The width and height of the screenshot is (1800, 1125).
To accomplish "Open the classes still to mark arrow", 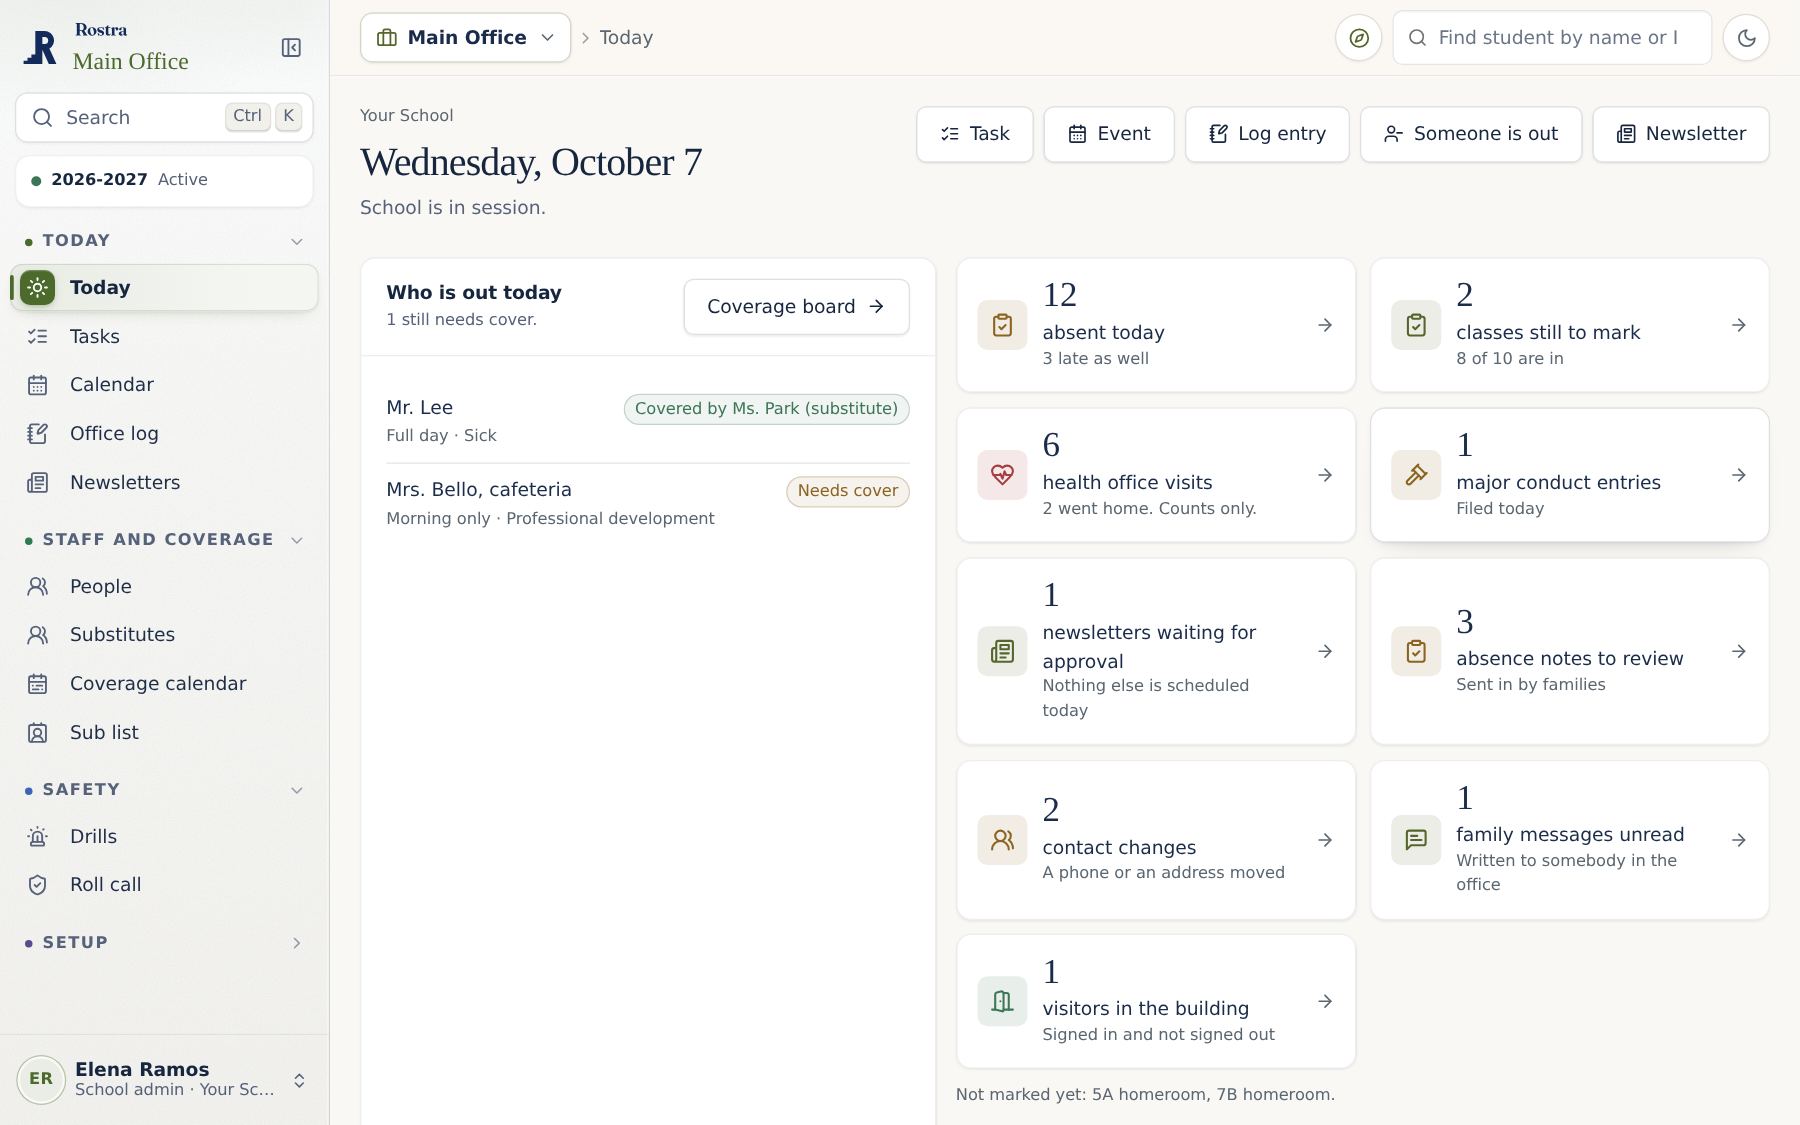I will 1739,325.
